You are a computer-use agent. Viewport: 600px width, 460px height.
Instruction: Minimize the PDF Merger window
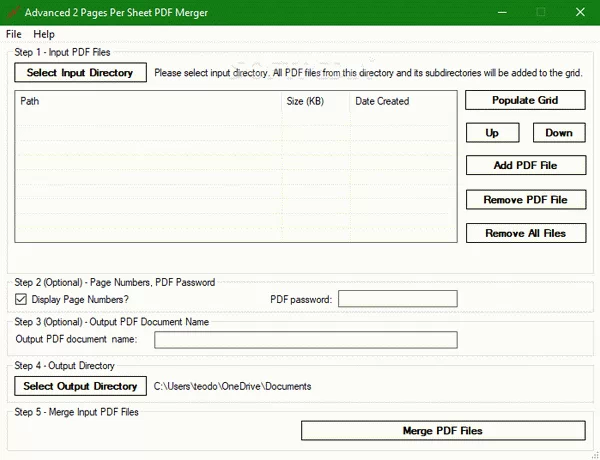pos(502,12)
